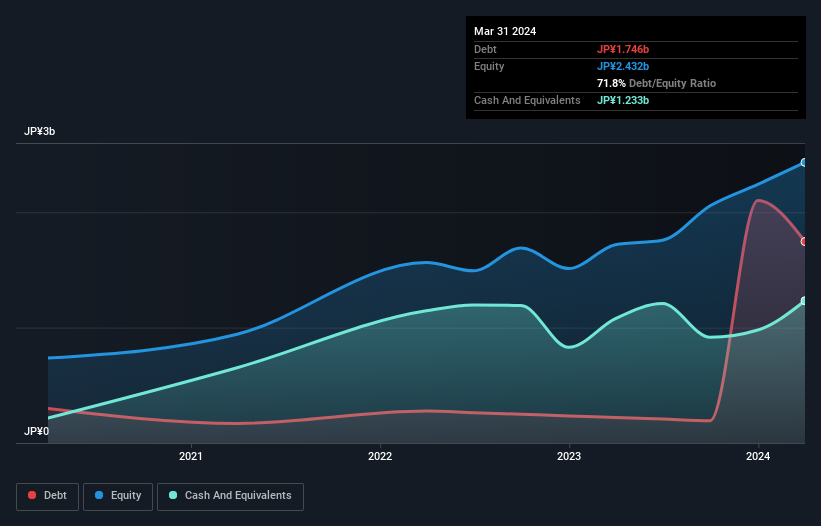Click the 2023 x-axis label

pos(569,456)
